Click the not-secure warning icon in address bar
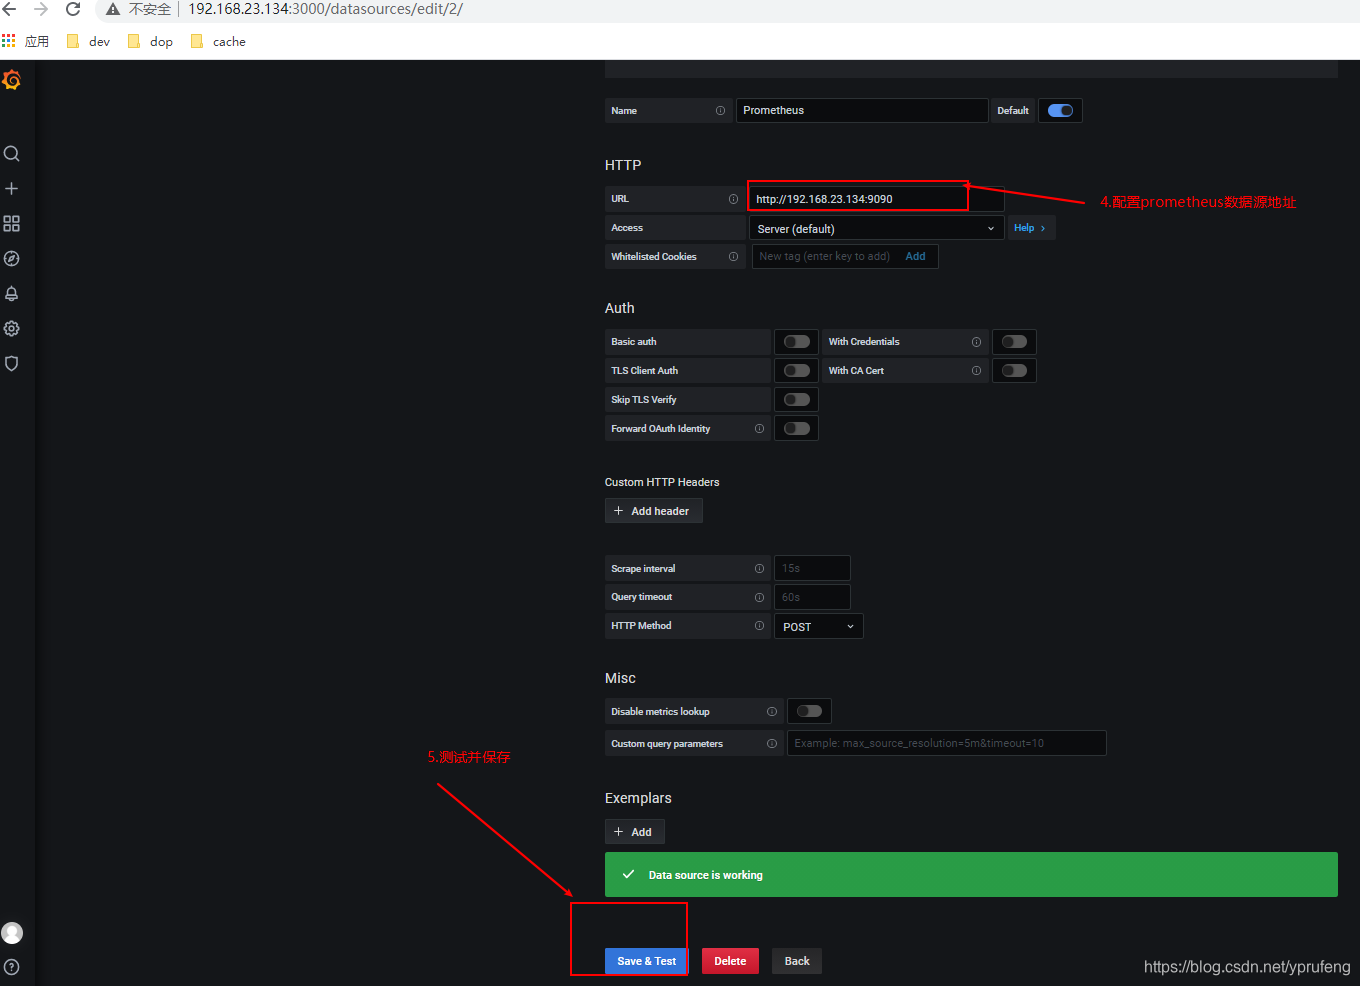This screenshot has height=986, width=1360. [113, 9]
